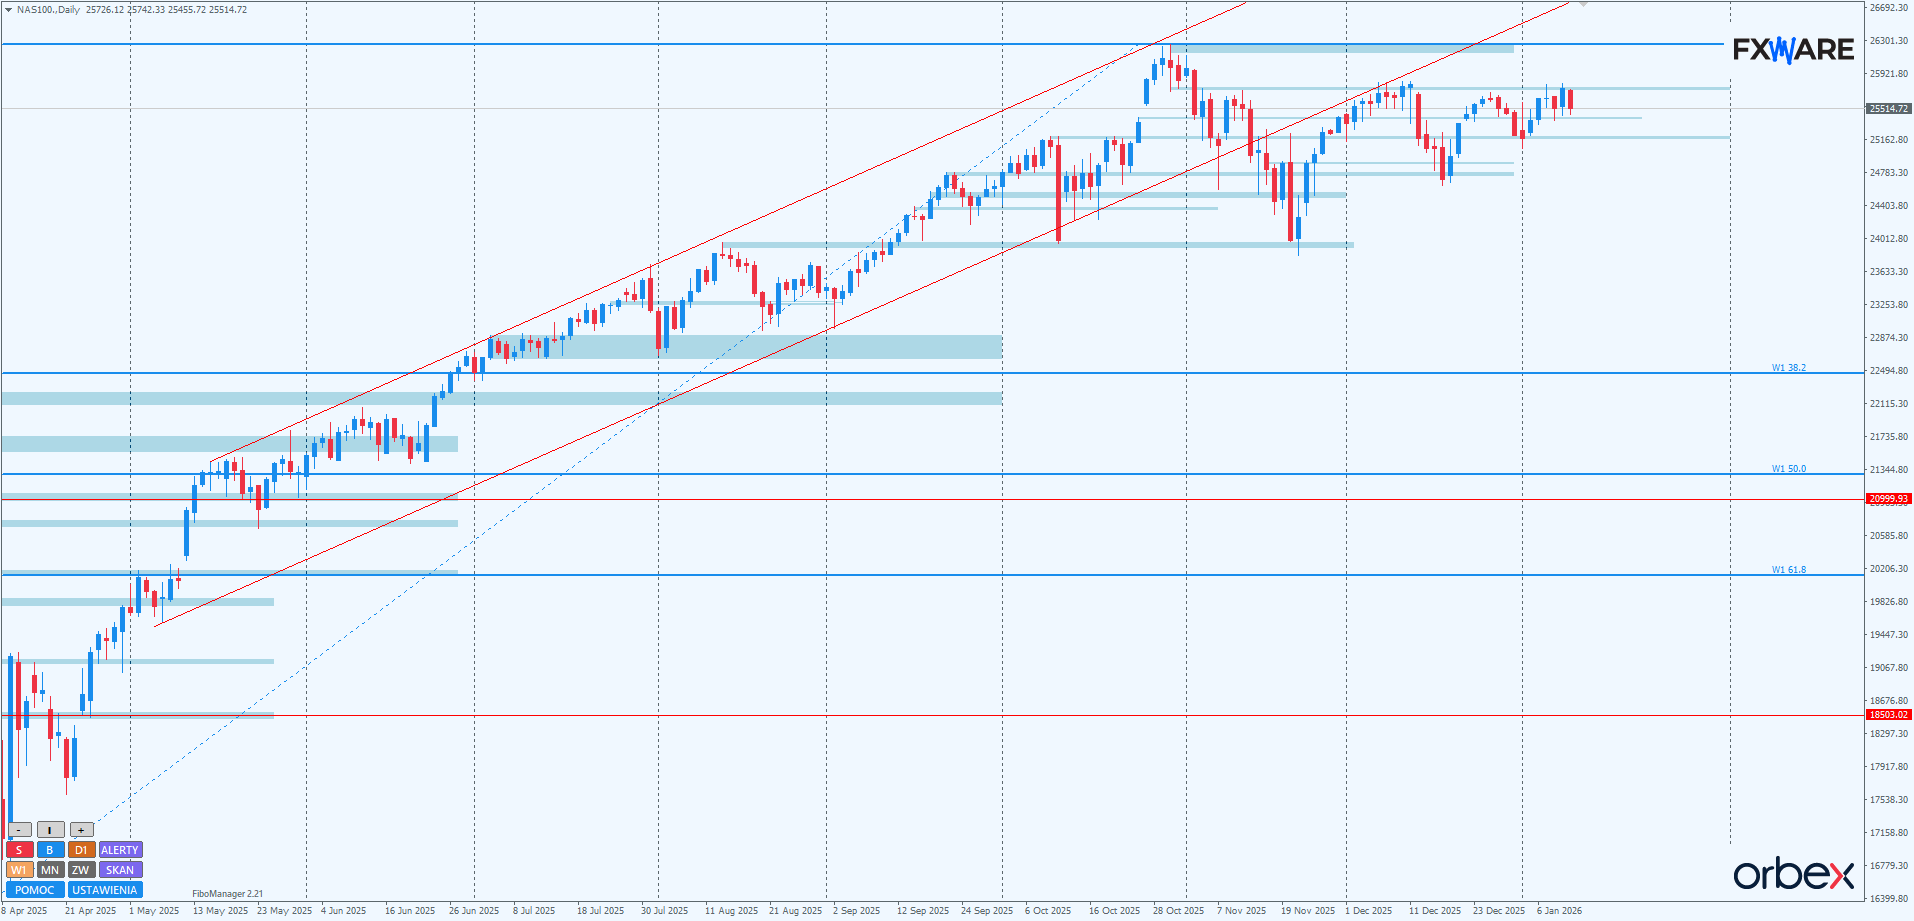Viewport: 1914px width, 921px height.
Task: Open POMOC help
Action: coord(35,890)
